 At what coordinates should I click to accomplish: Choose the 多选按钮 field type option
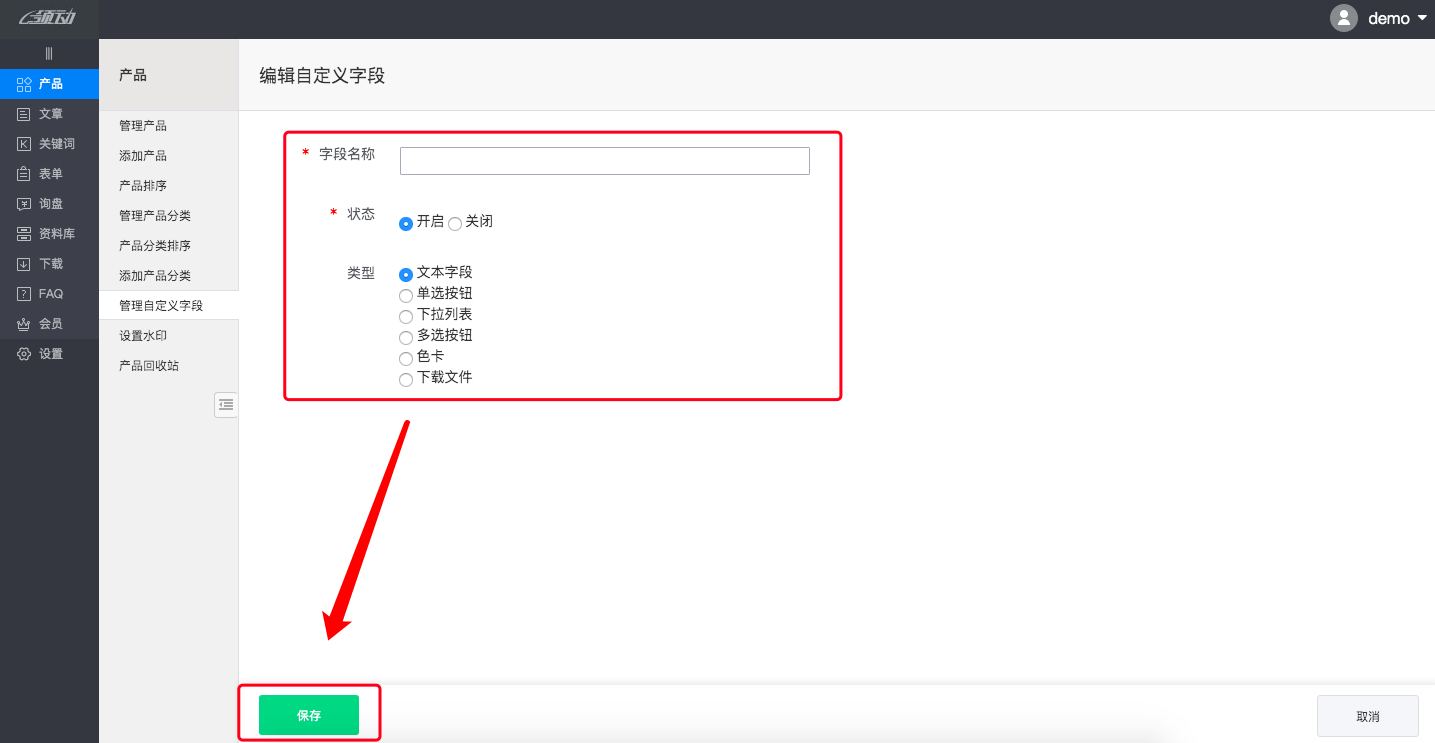[x=406, y=336]
